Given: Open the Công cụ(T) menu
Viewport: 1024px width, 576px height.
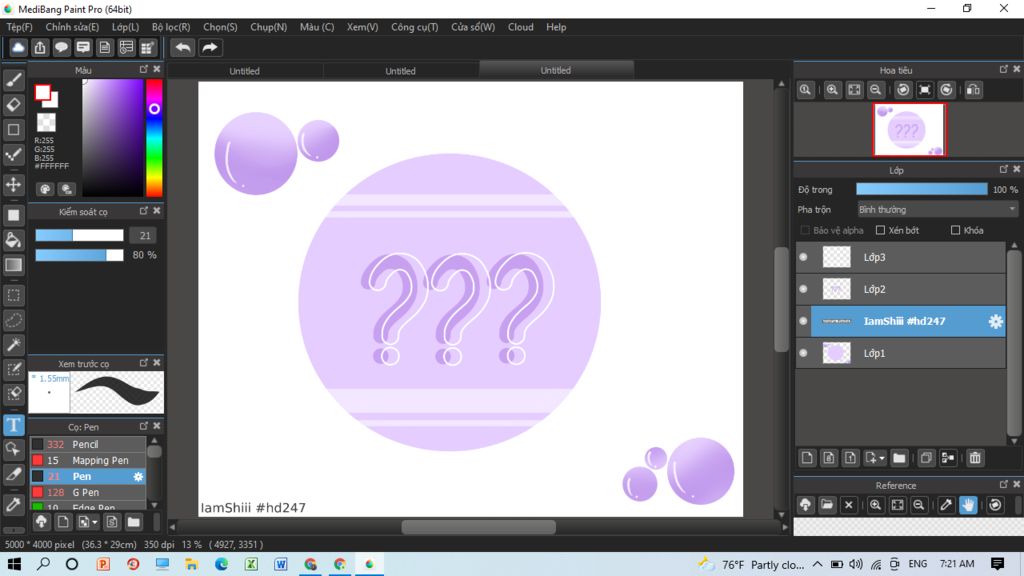Looking at the screenshot, I should point(414,27).
